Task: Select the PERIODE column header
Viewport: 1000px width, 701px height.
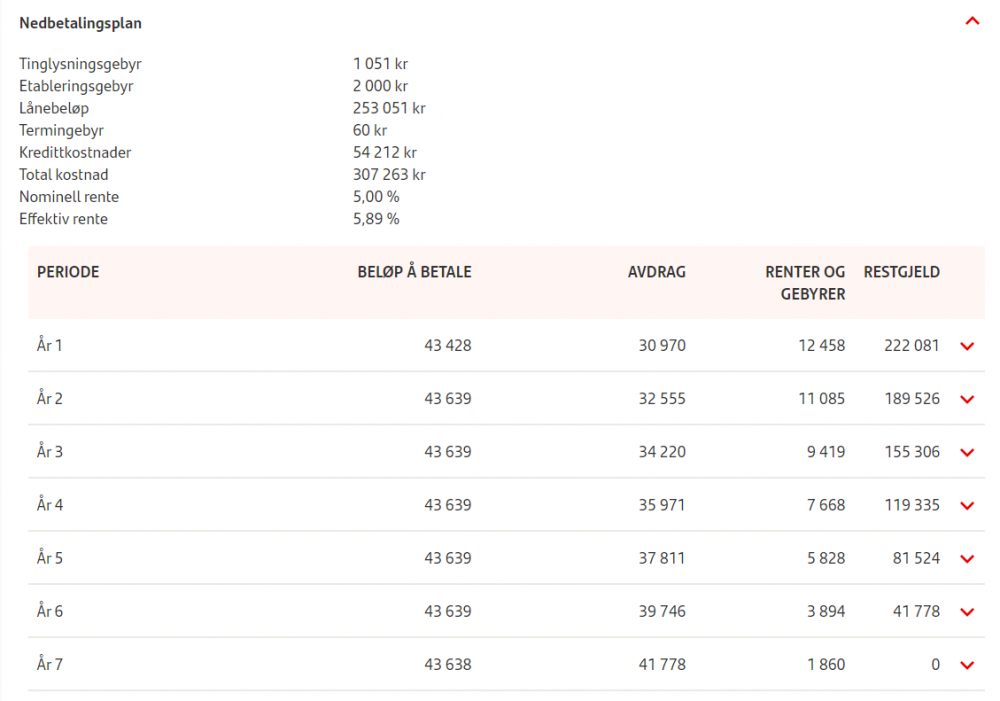Action: 68,272
